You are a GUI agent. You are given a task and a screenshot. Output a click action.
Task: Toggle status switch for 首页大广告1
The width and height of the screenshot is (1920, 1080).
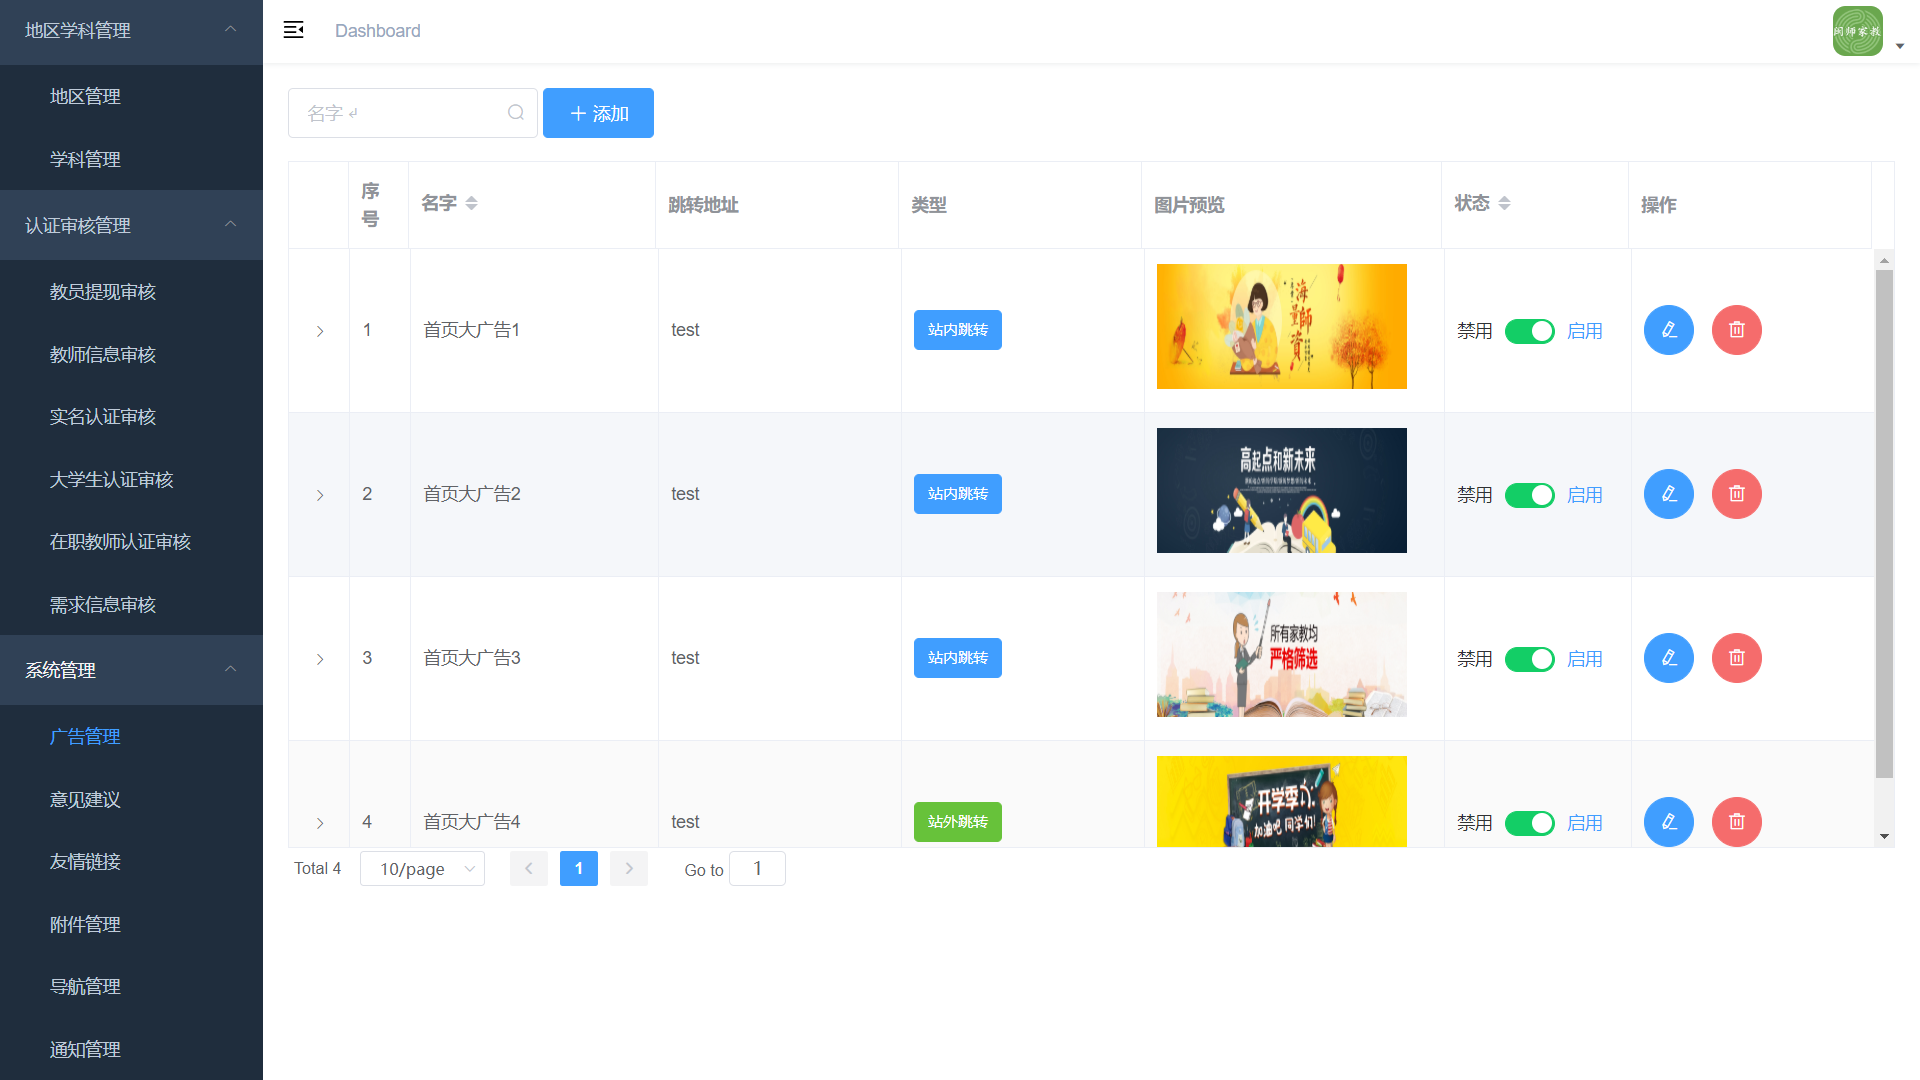[1529, 331]
